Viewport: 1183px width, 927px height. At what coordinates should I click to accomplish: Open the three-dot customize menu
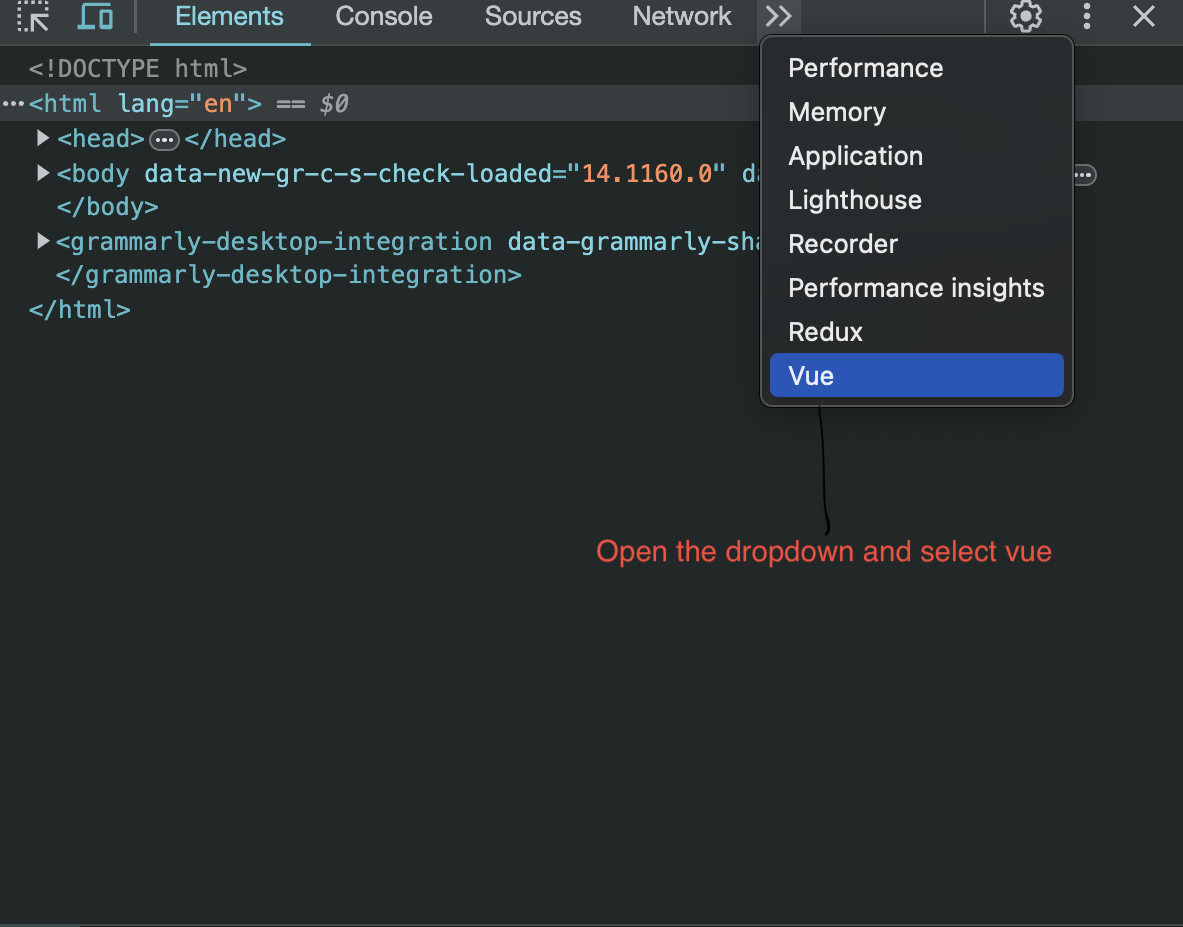(1086, 16)
